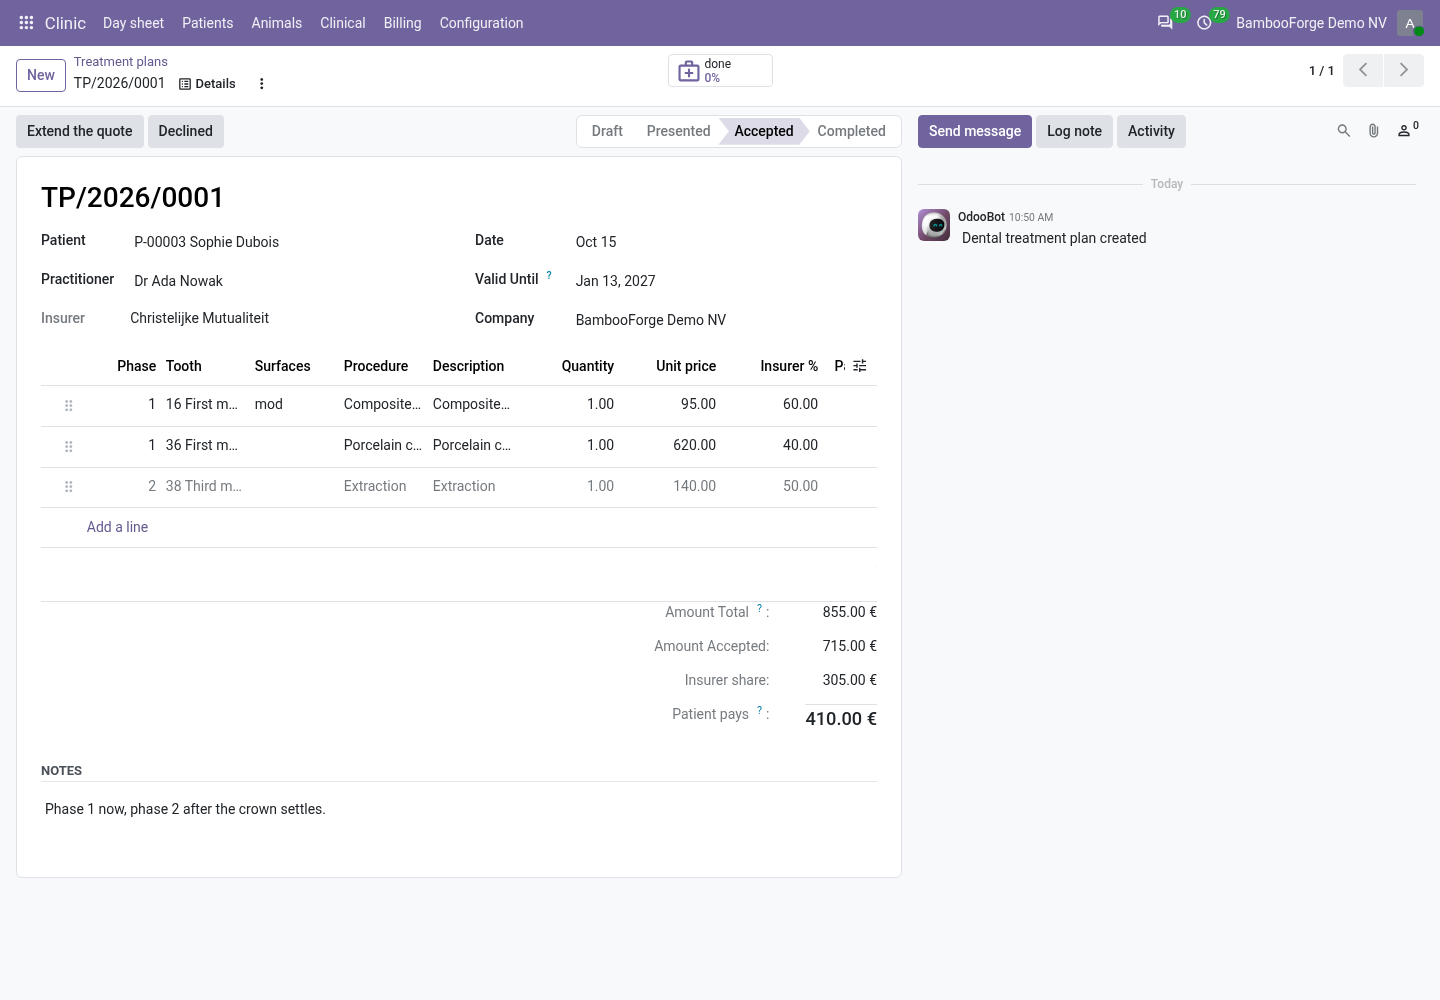The width and height of the screenshot is (1440, 1000).
Task: Set status to Draft
Action: pos(607,131)
